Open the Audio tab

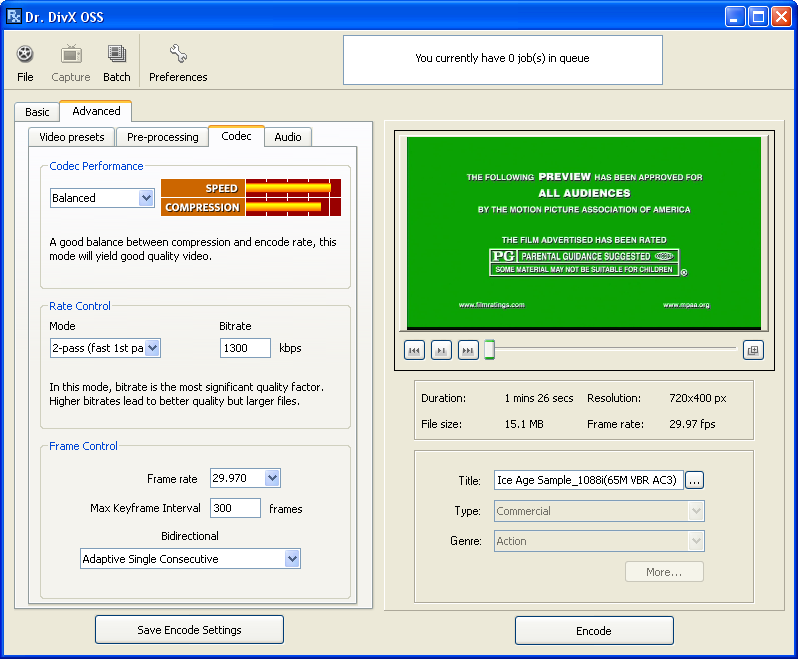(x=288, y=137)
